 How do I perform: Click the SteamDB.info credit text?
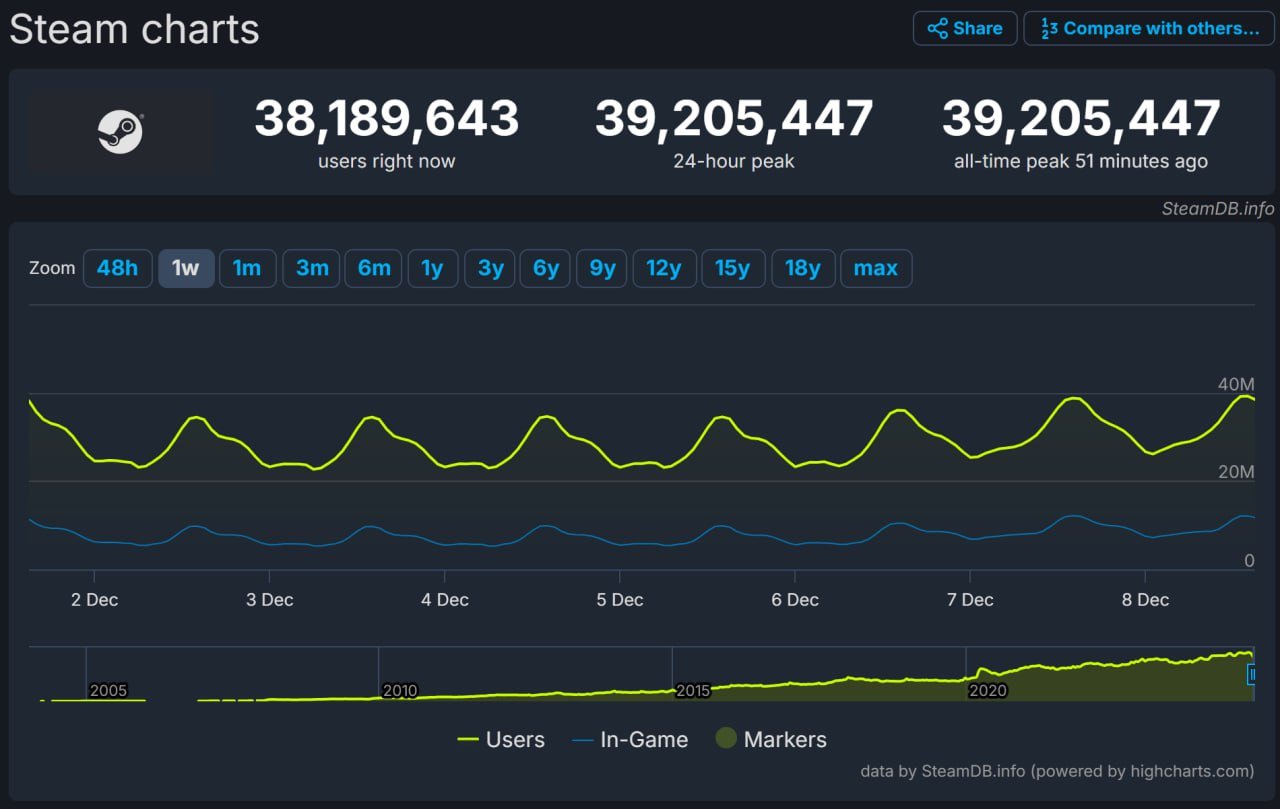[x=1218, y=209]
